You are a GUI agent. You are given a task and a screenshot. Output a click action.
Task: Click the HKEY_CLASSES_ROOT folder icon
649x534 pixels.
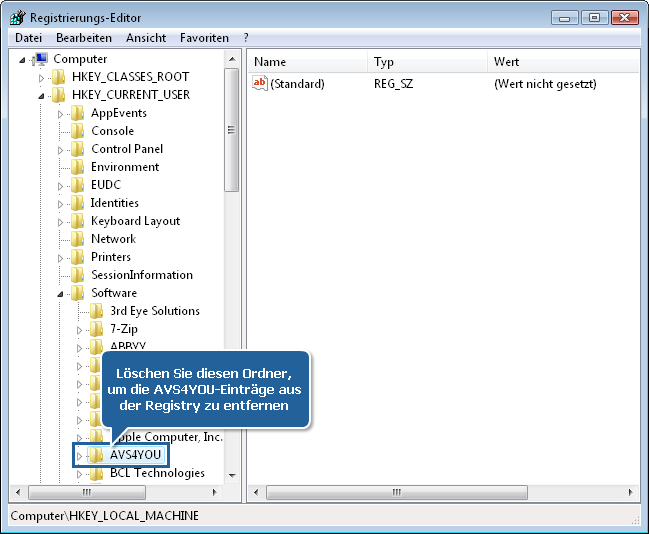point(59,77)
